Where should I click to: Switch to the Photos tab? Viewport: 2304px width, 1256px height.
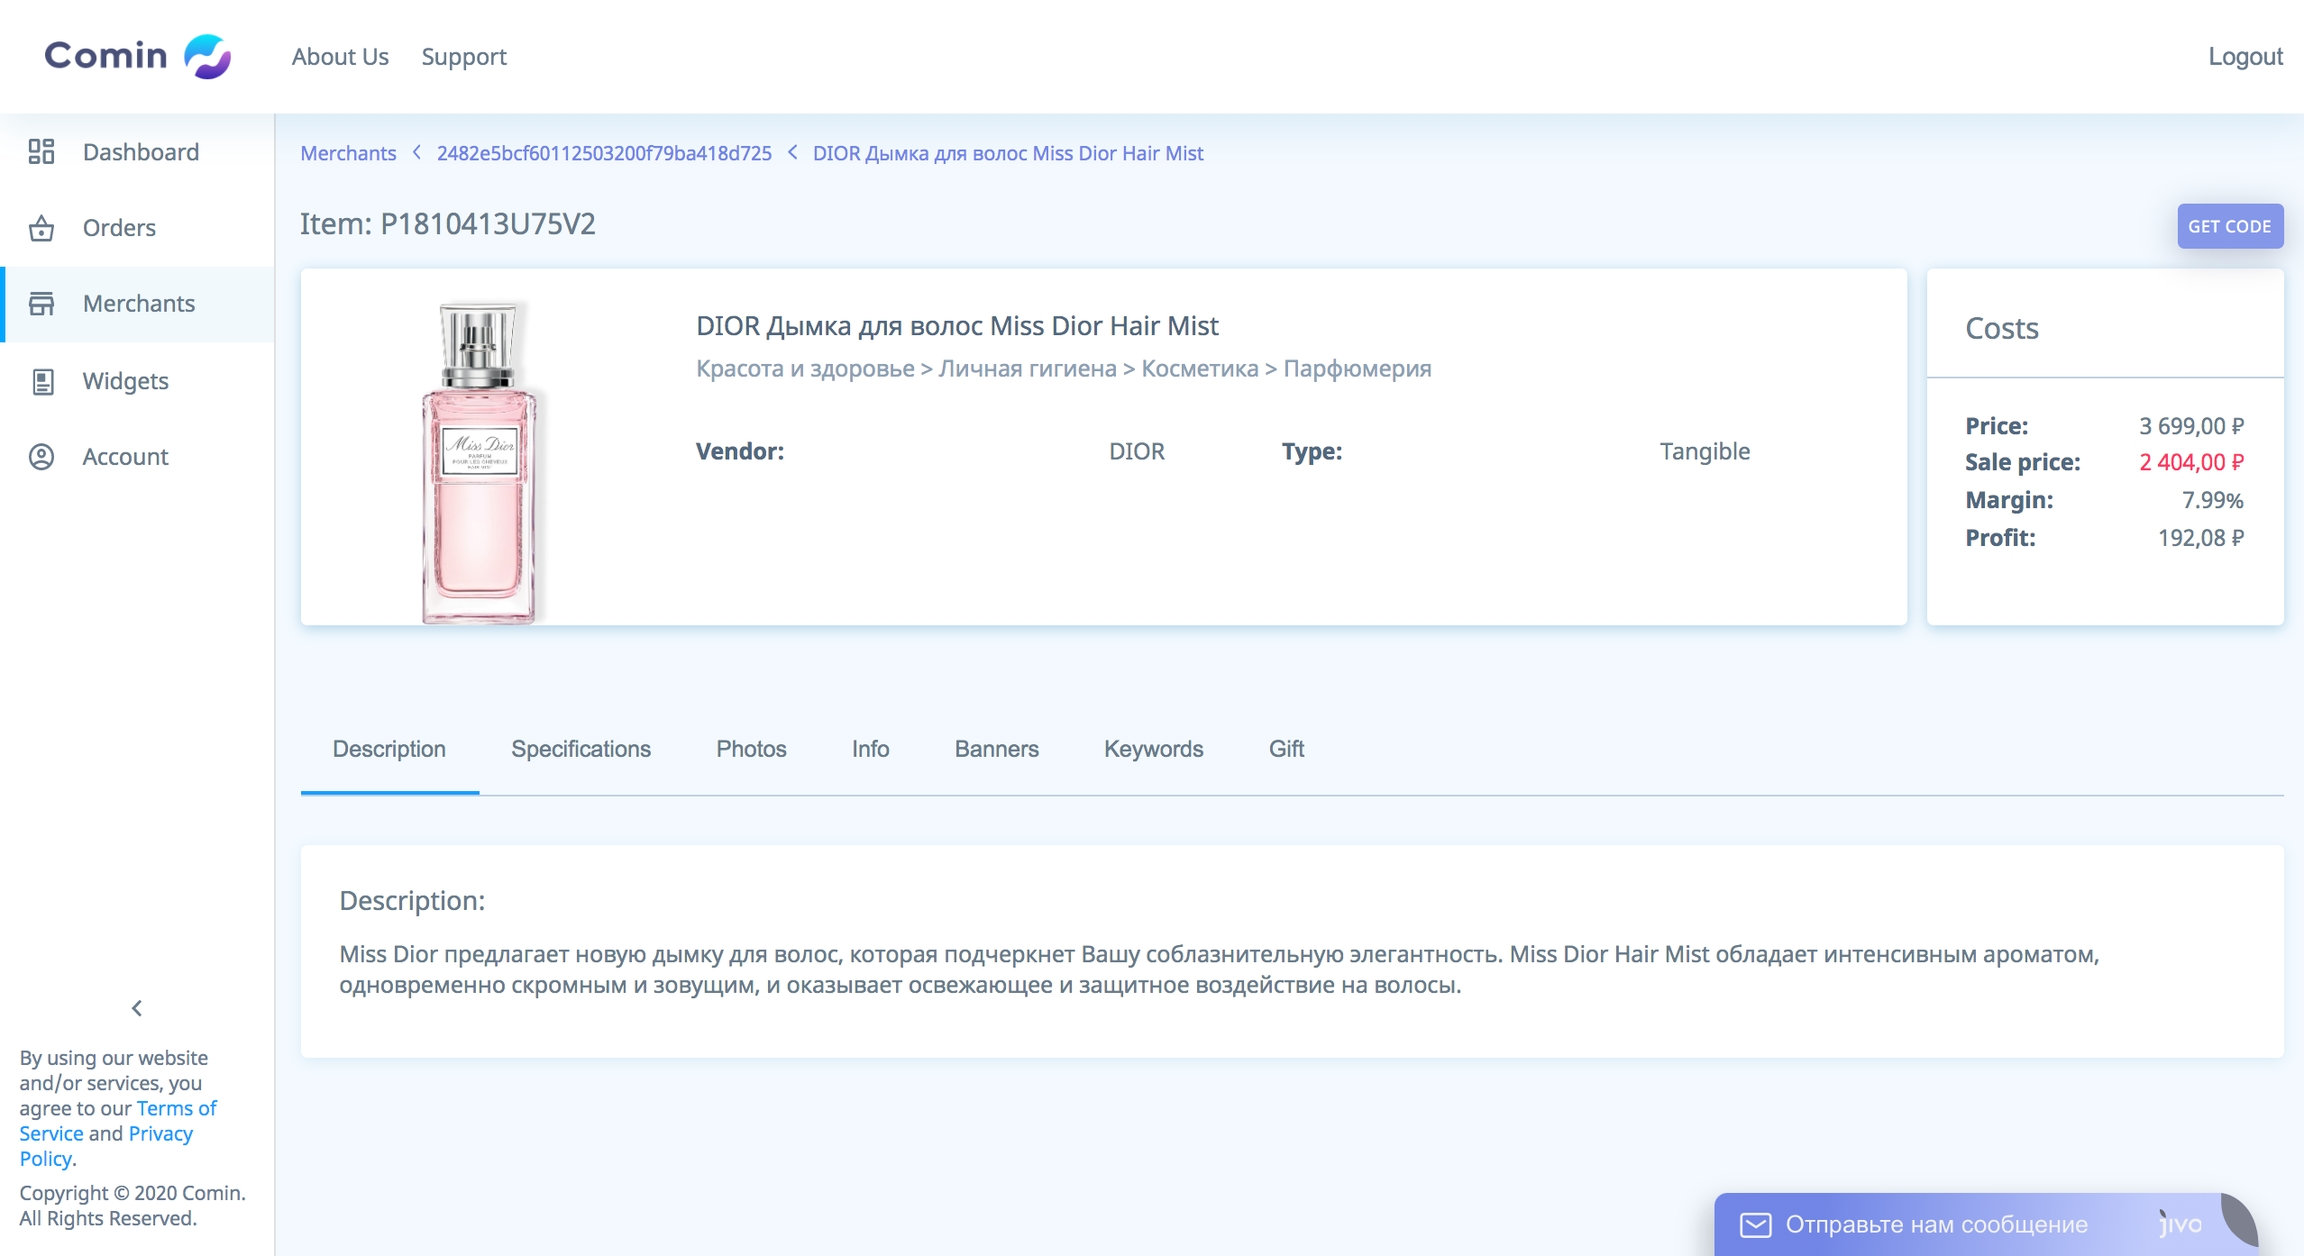[751, 749]
